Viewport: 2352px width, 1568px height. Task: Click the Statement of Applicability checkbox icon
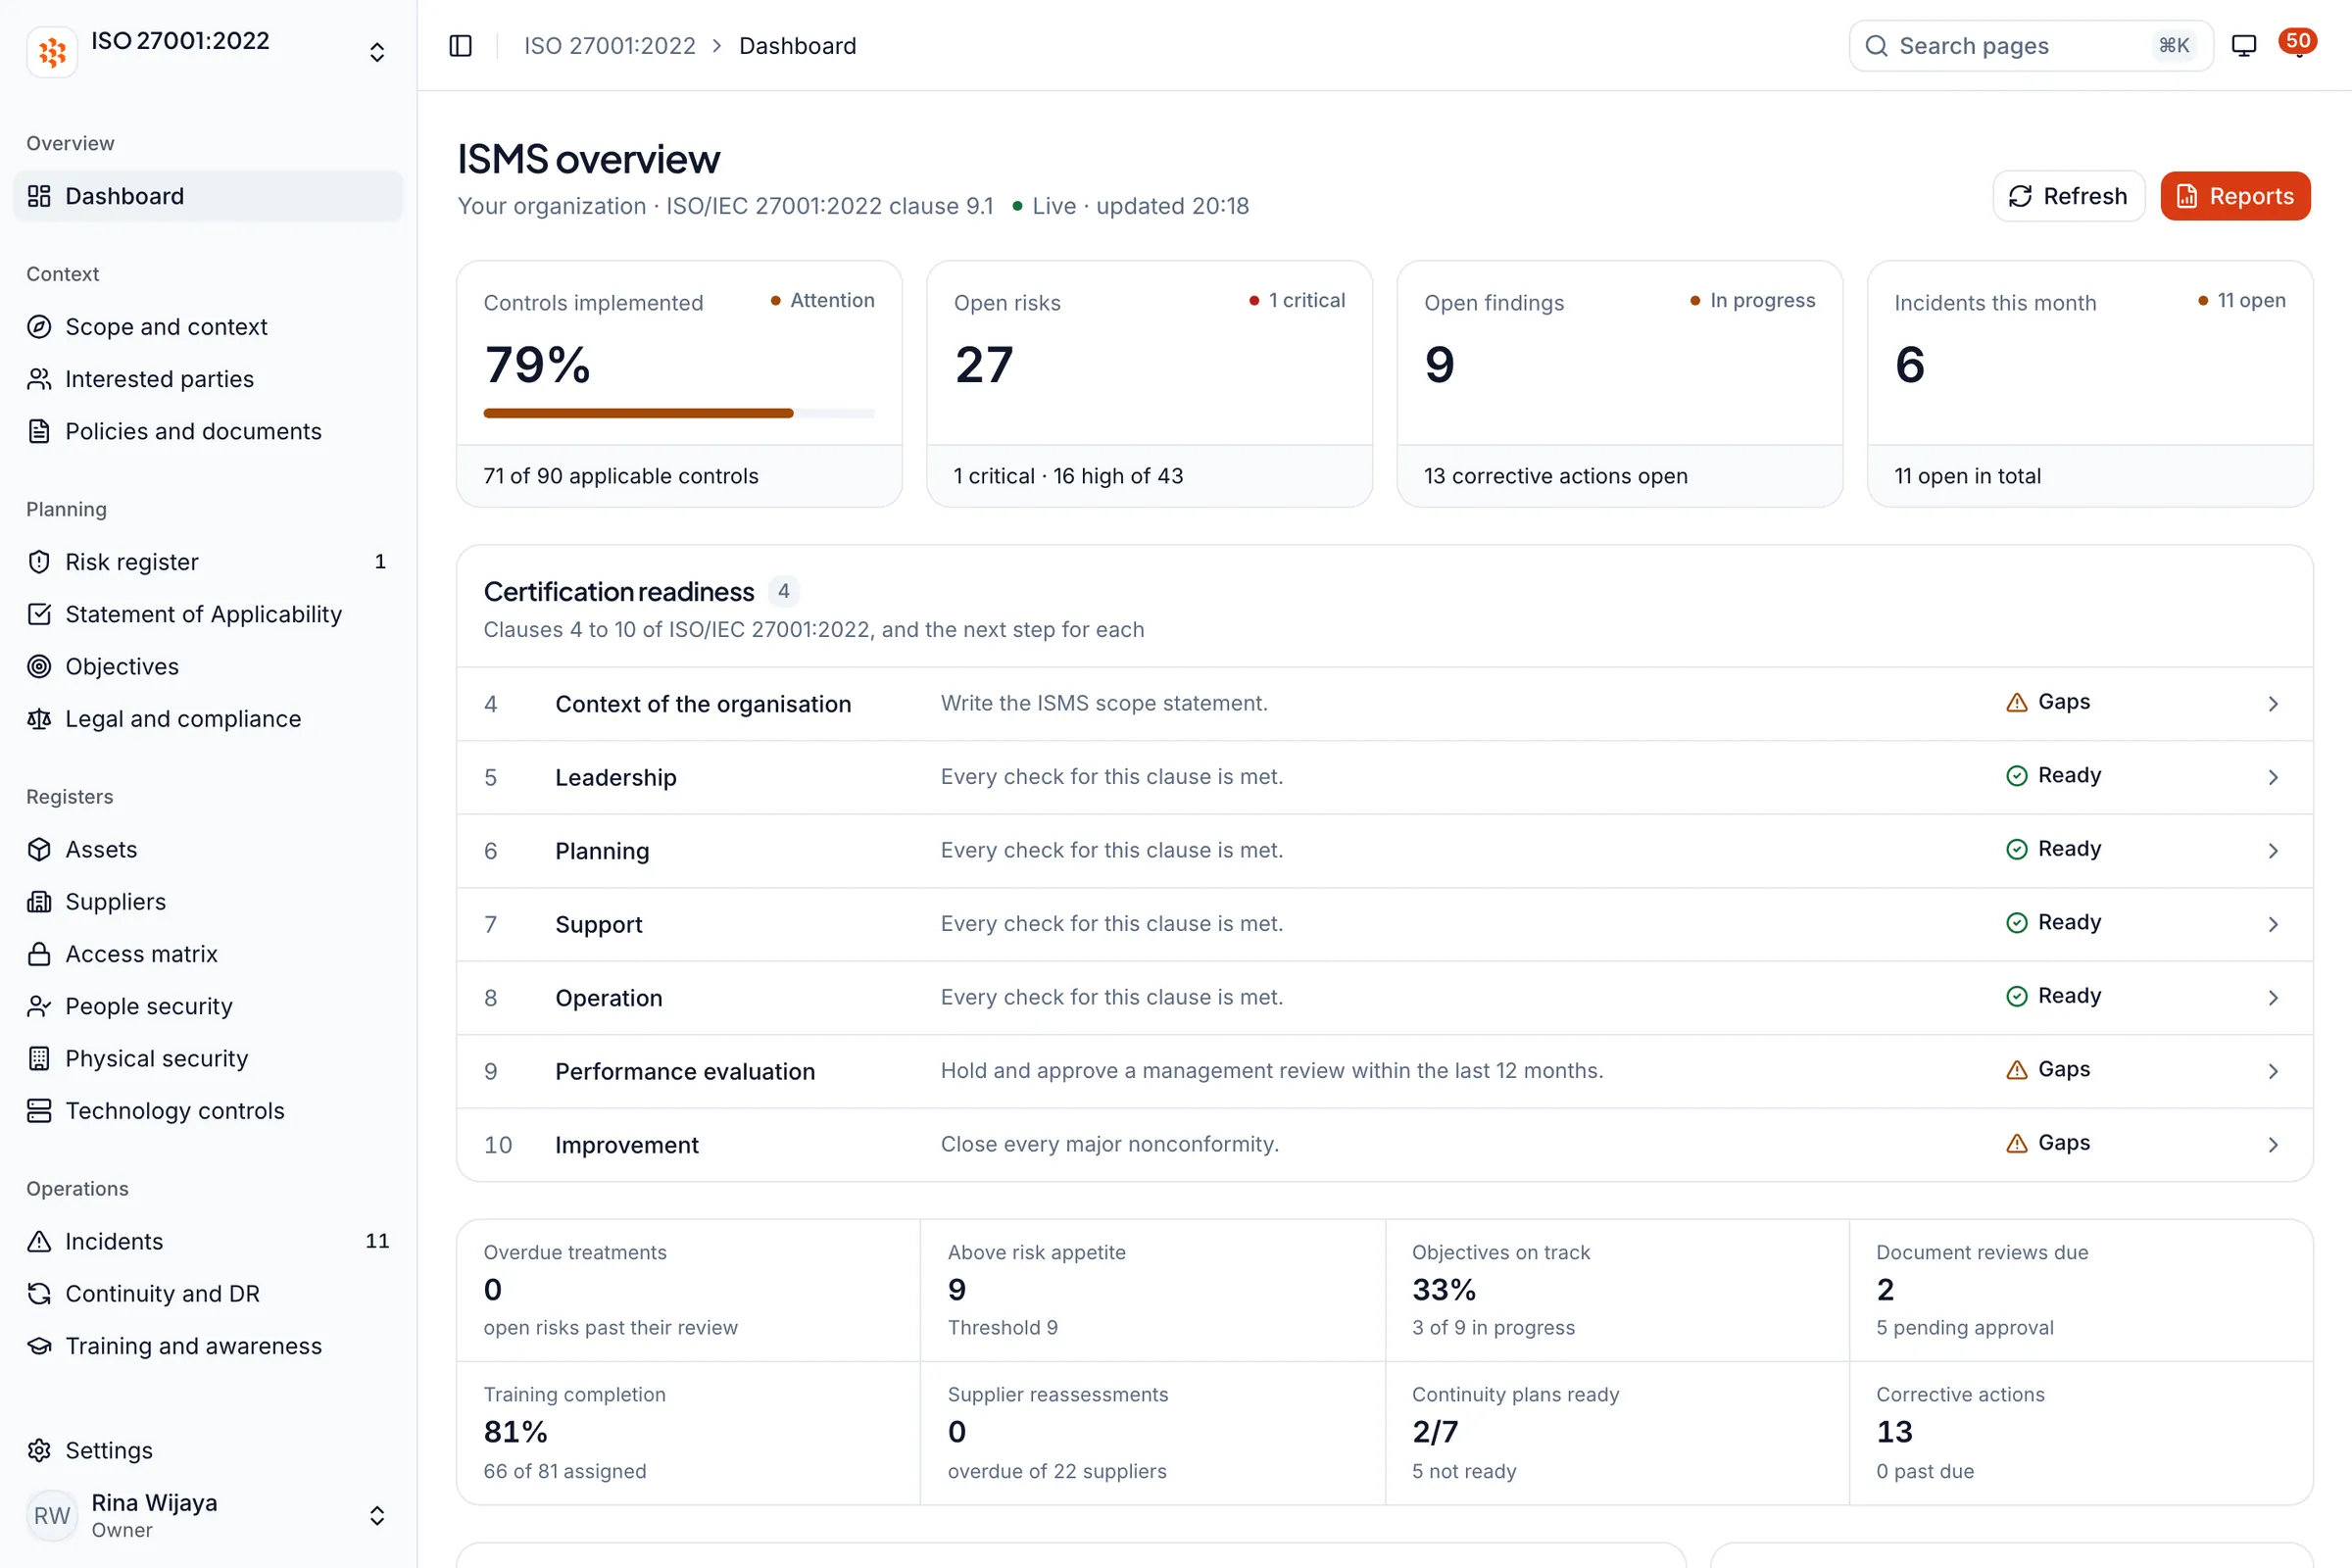click(x=39, y=614)
